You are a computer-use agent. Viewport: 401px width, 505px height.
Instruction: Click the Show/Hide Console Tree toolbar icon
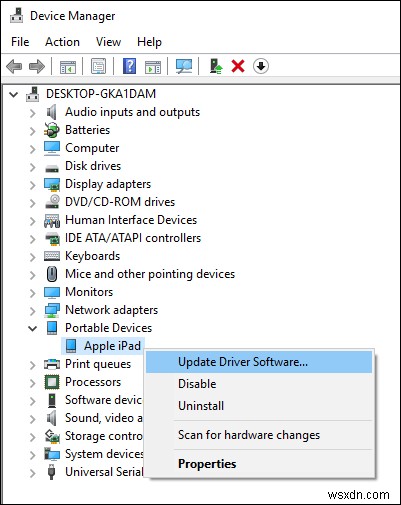(68, 66)
